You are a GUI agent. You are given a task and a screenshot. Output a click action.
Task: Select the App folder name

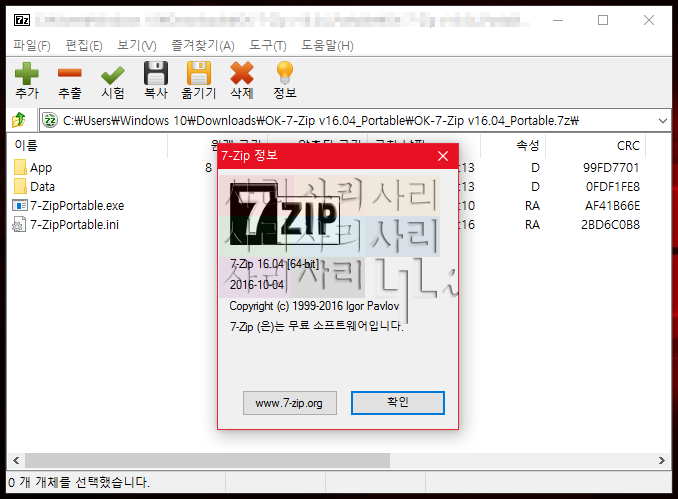tap(41, 168)
